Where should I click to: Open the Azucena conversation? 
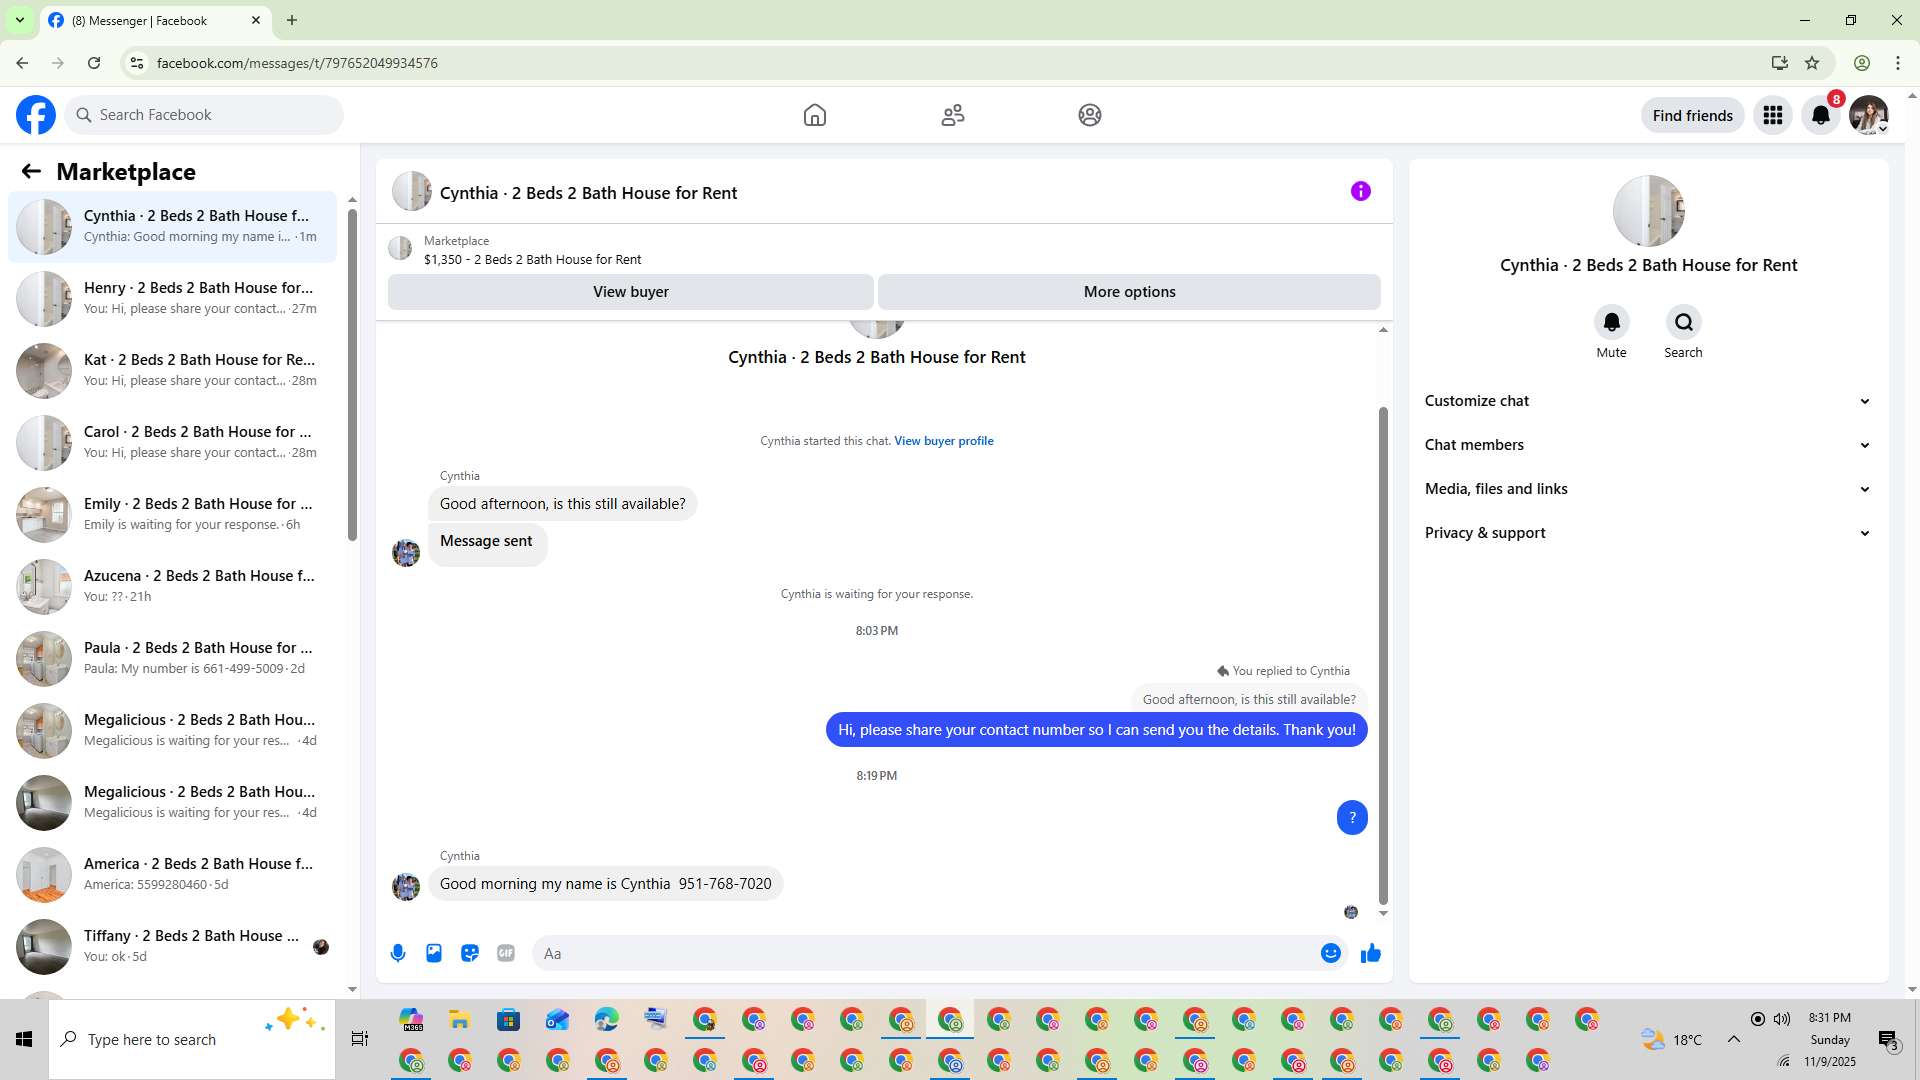(x=172, y=587)
